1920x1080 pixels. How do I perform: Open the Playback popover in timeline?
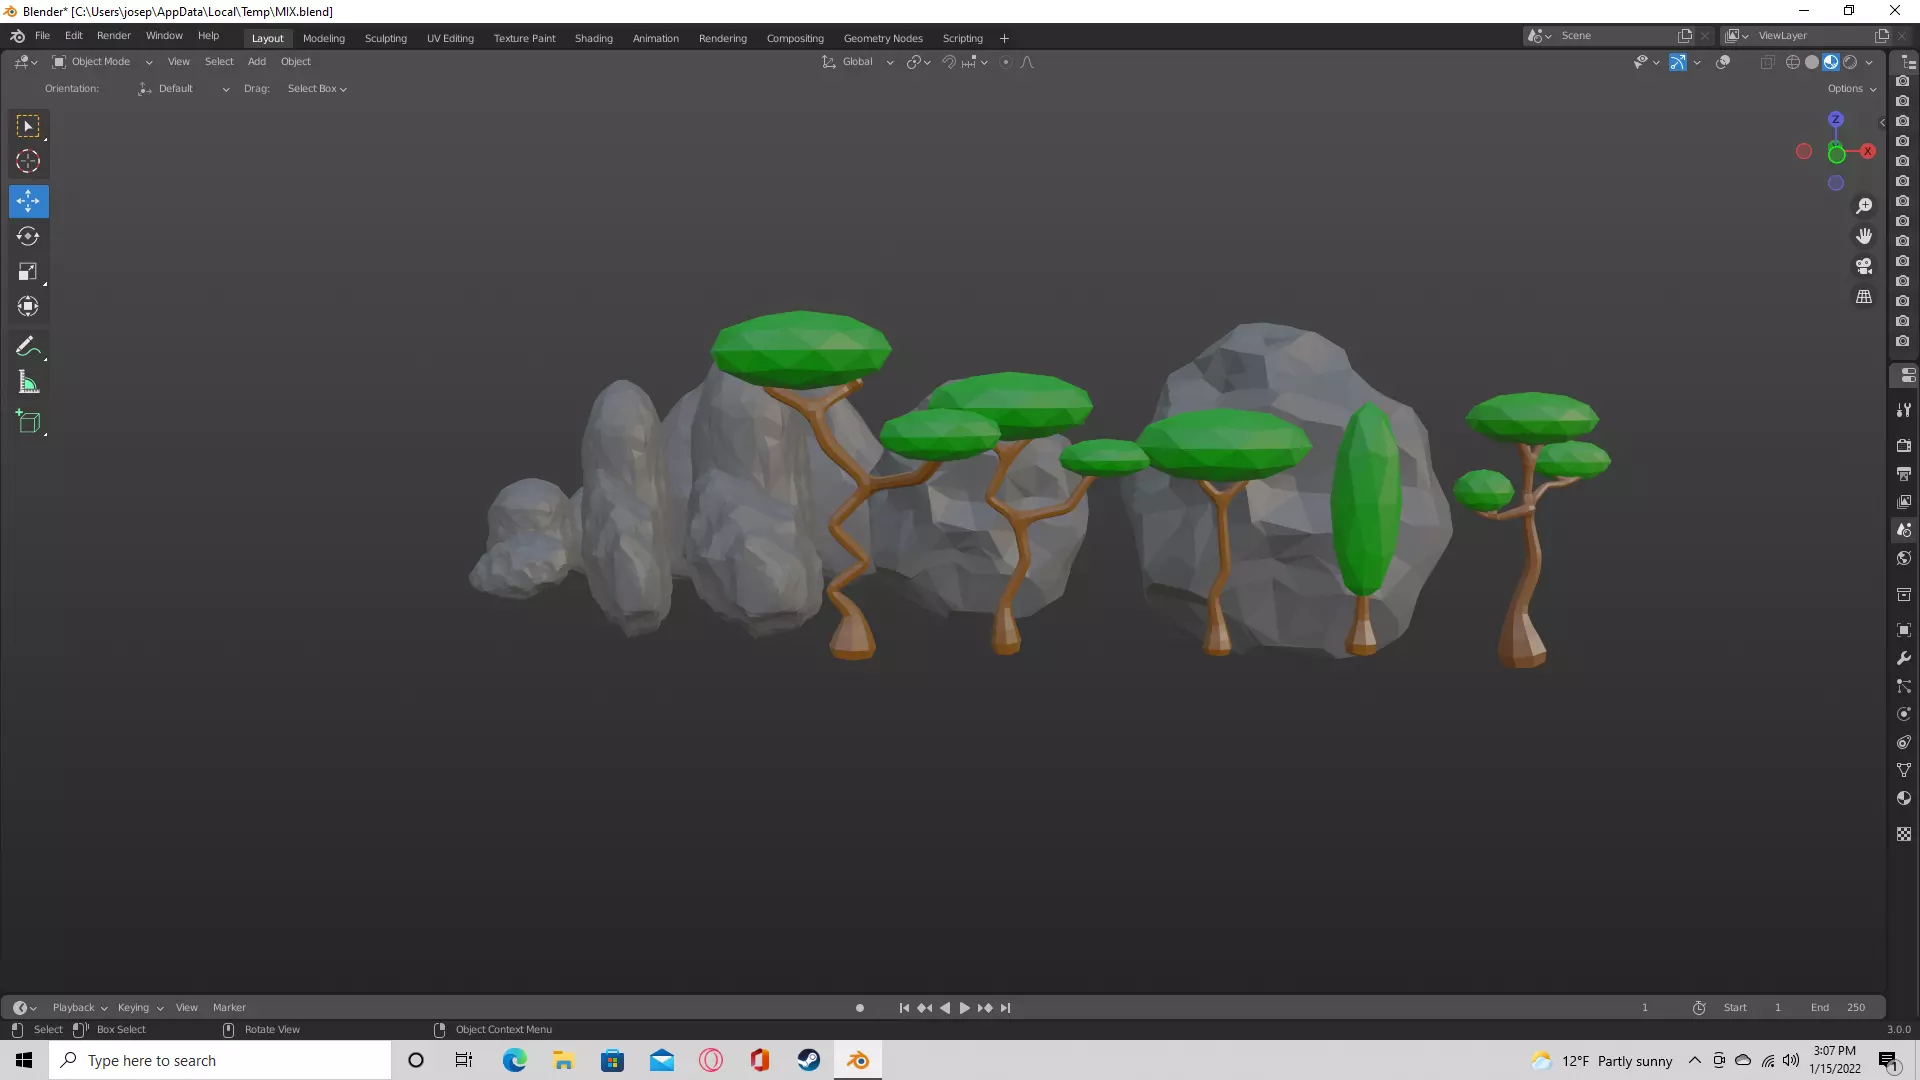tap(79, 1008)
